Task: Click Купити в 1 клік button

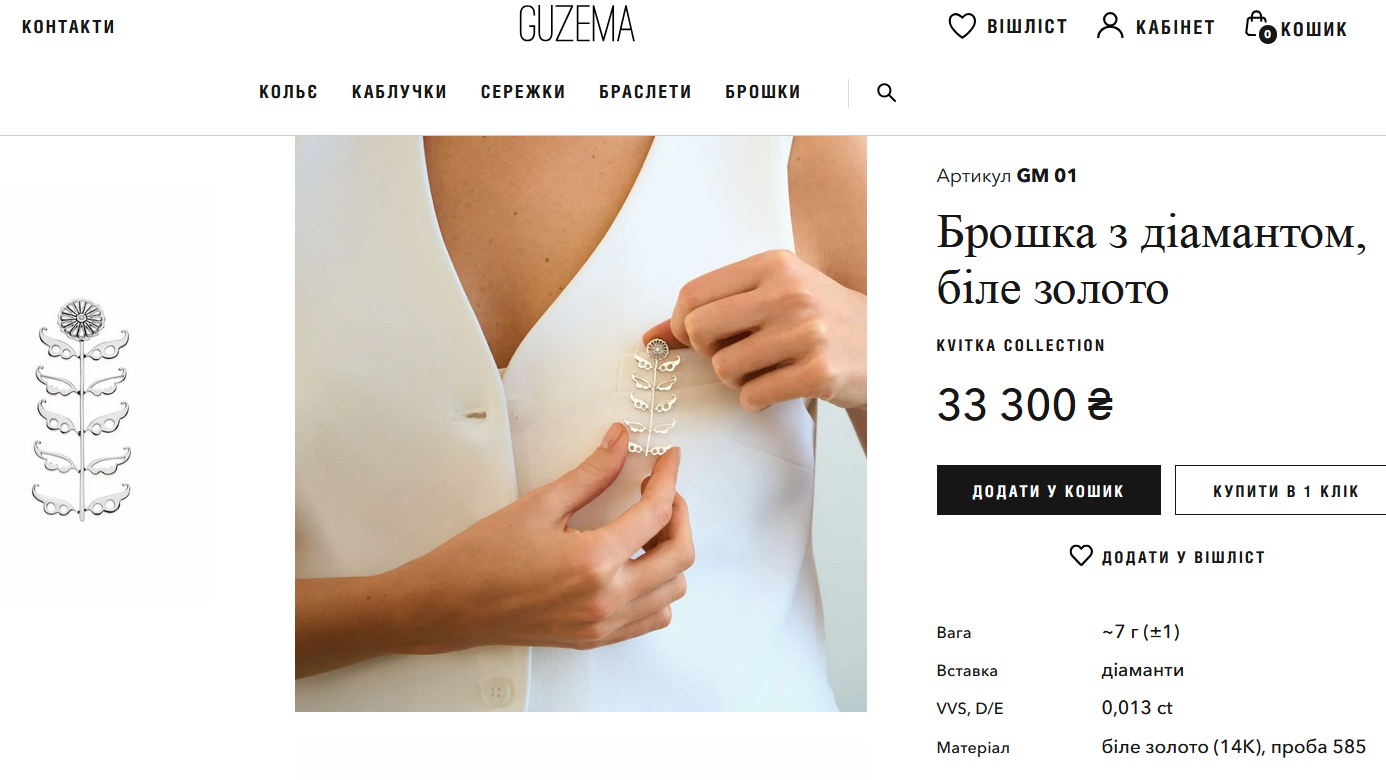Action: [x=1280, y=490]
